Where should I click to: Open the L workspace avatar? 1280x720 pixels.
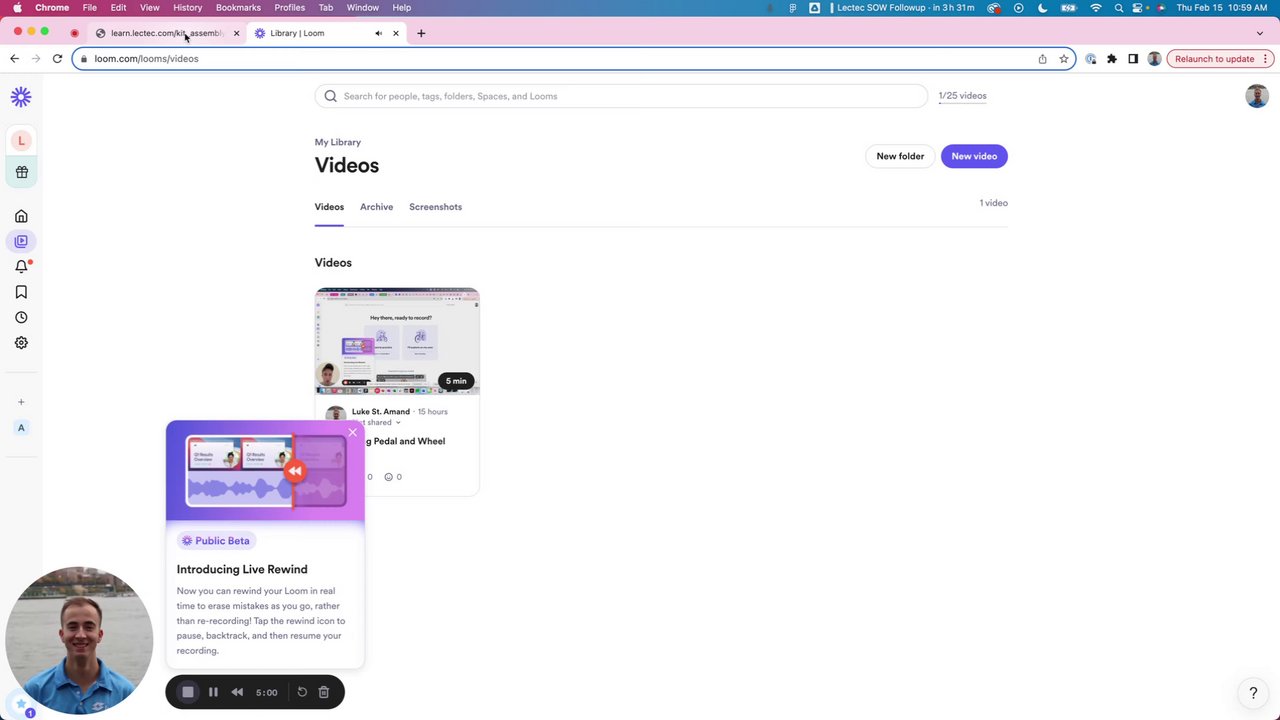coord(21,141)
